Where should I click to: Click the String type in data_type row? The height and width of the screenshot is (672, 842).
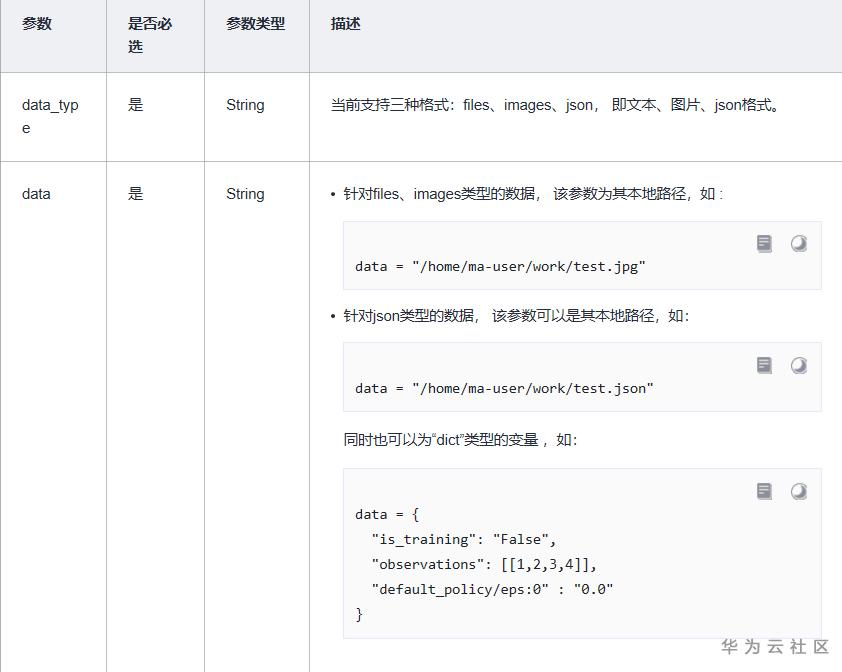click(x=245, y=105)
